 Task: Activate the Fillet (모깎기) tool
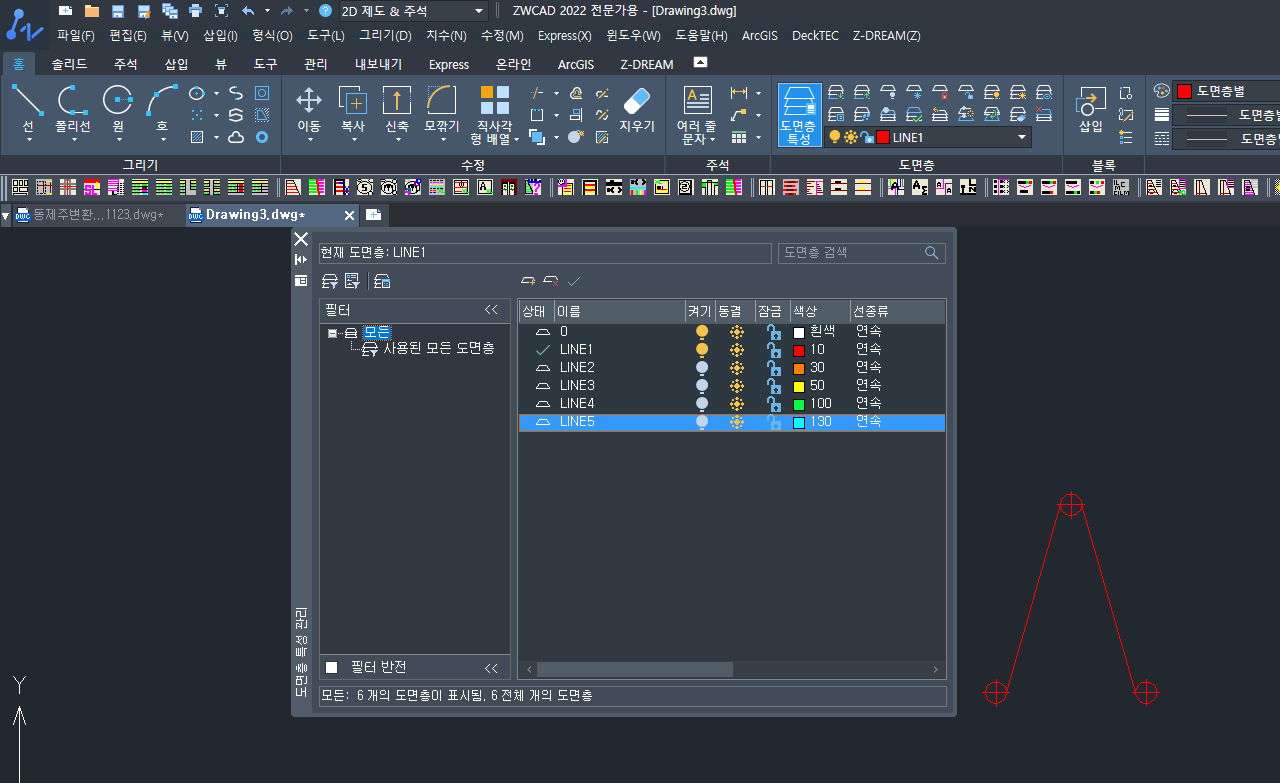(x=441, y=108)
